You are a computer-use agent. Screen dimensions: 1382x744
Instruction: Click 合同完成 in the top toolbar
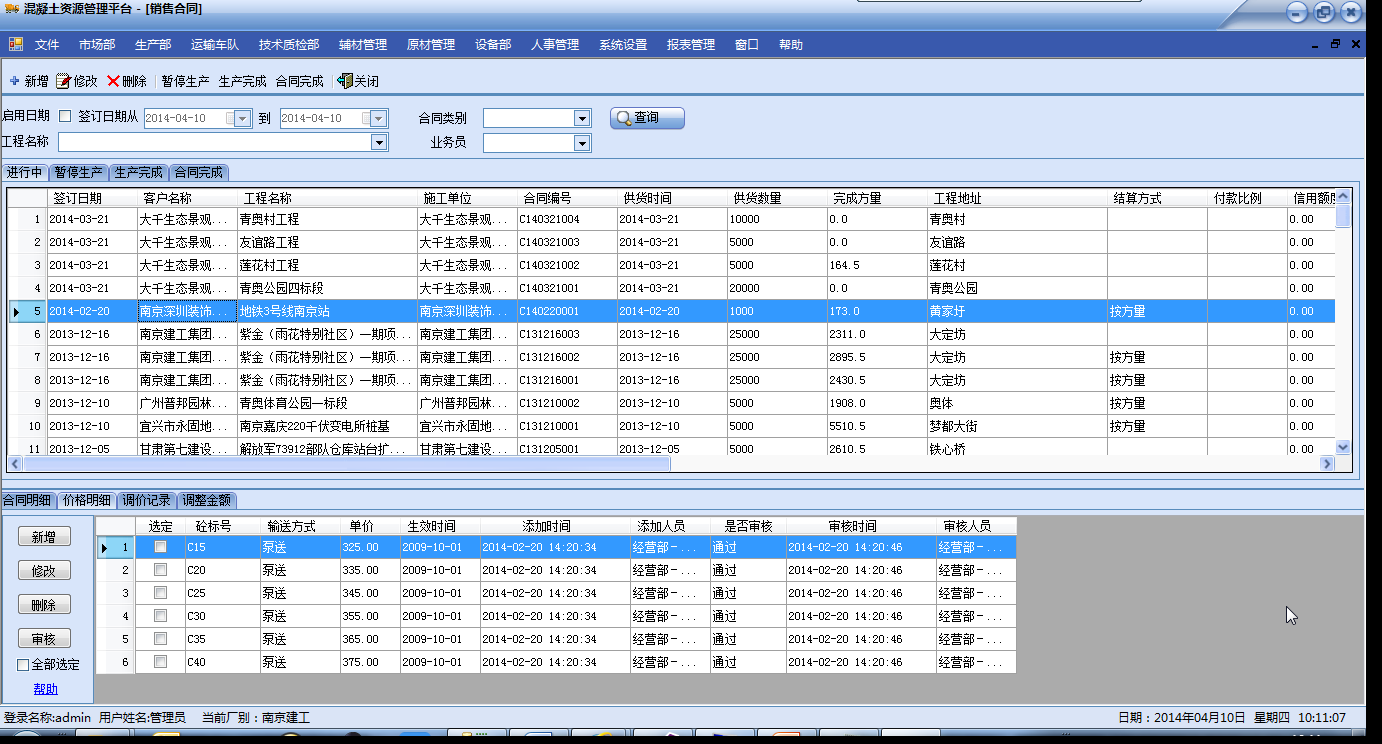(299, 81)
